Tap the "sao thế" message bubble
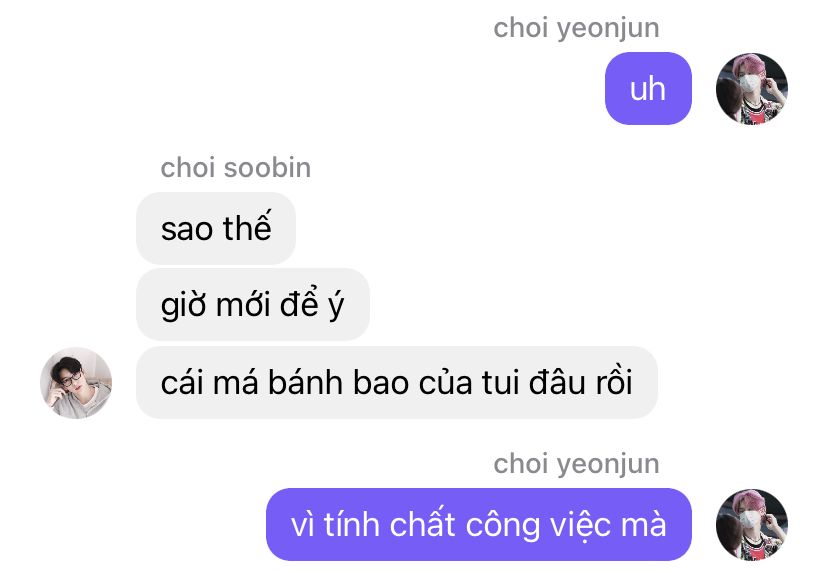828x571 pixels. (x=216, y=228)
